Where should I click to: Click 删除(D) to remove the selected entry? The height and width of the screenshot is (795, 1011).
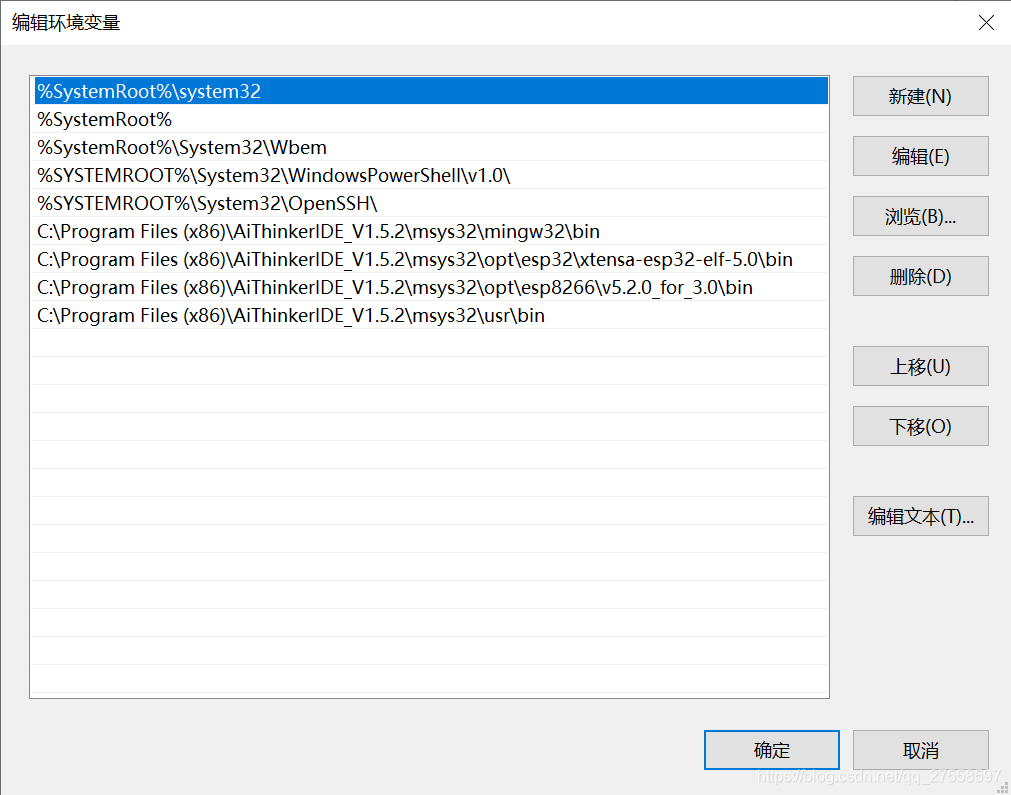point(919,276)
